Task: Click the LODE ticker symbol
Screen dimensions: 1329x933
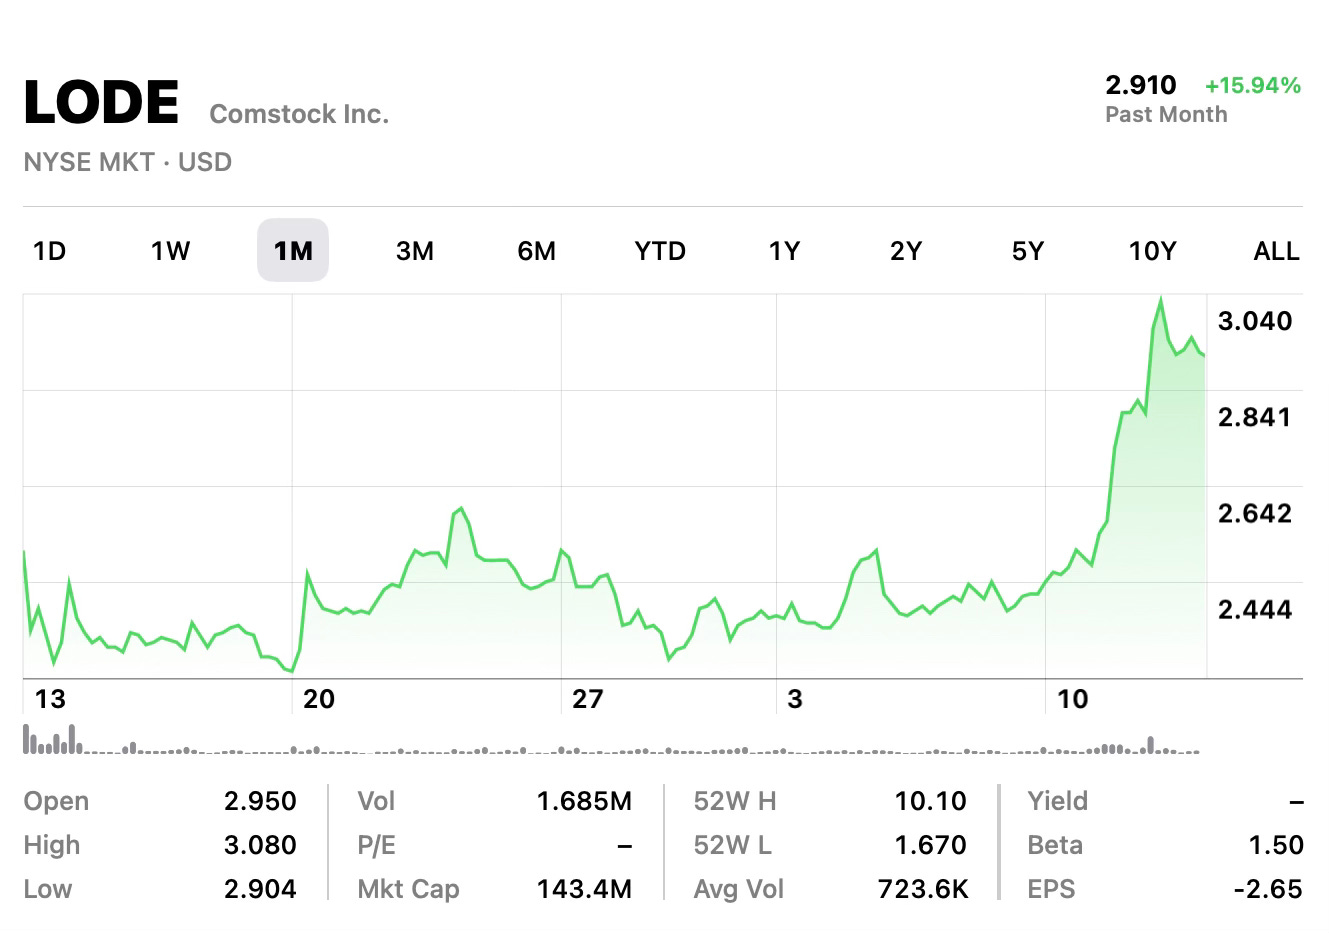Action: coord(101,102)
